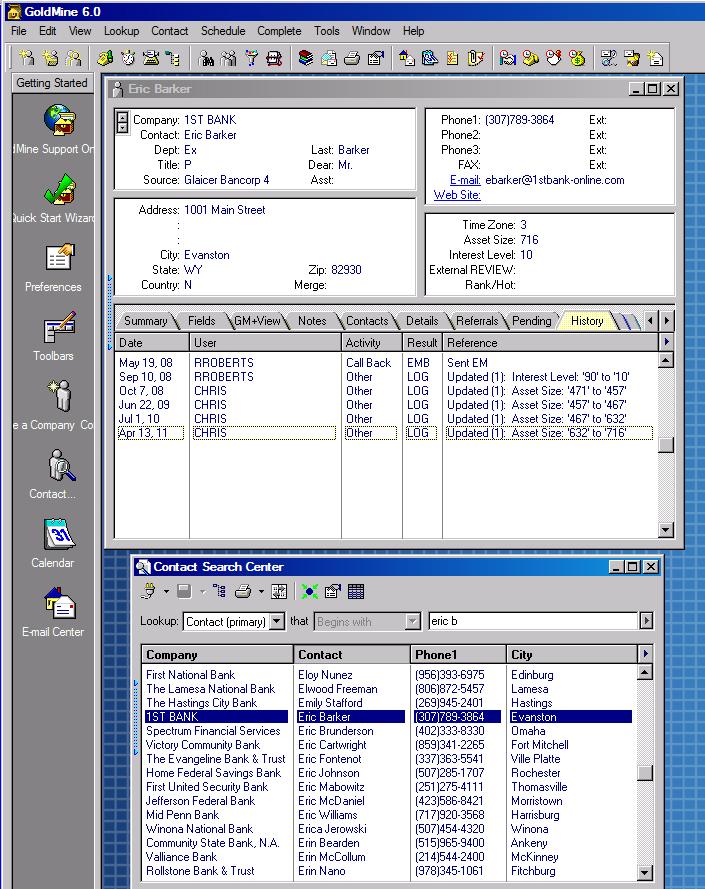705x889 pixels.
Task: Click the Web Site link
Action: click(x=456, y=195)
